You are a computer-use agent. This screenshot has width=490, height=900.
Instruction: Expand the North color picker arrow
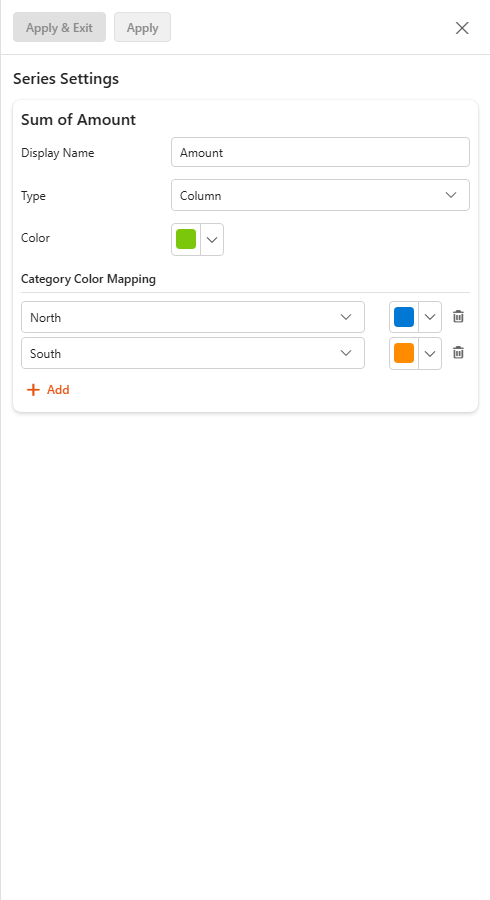click(430, 317)
